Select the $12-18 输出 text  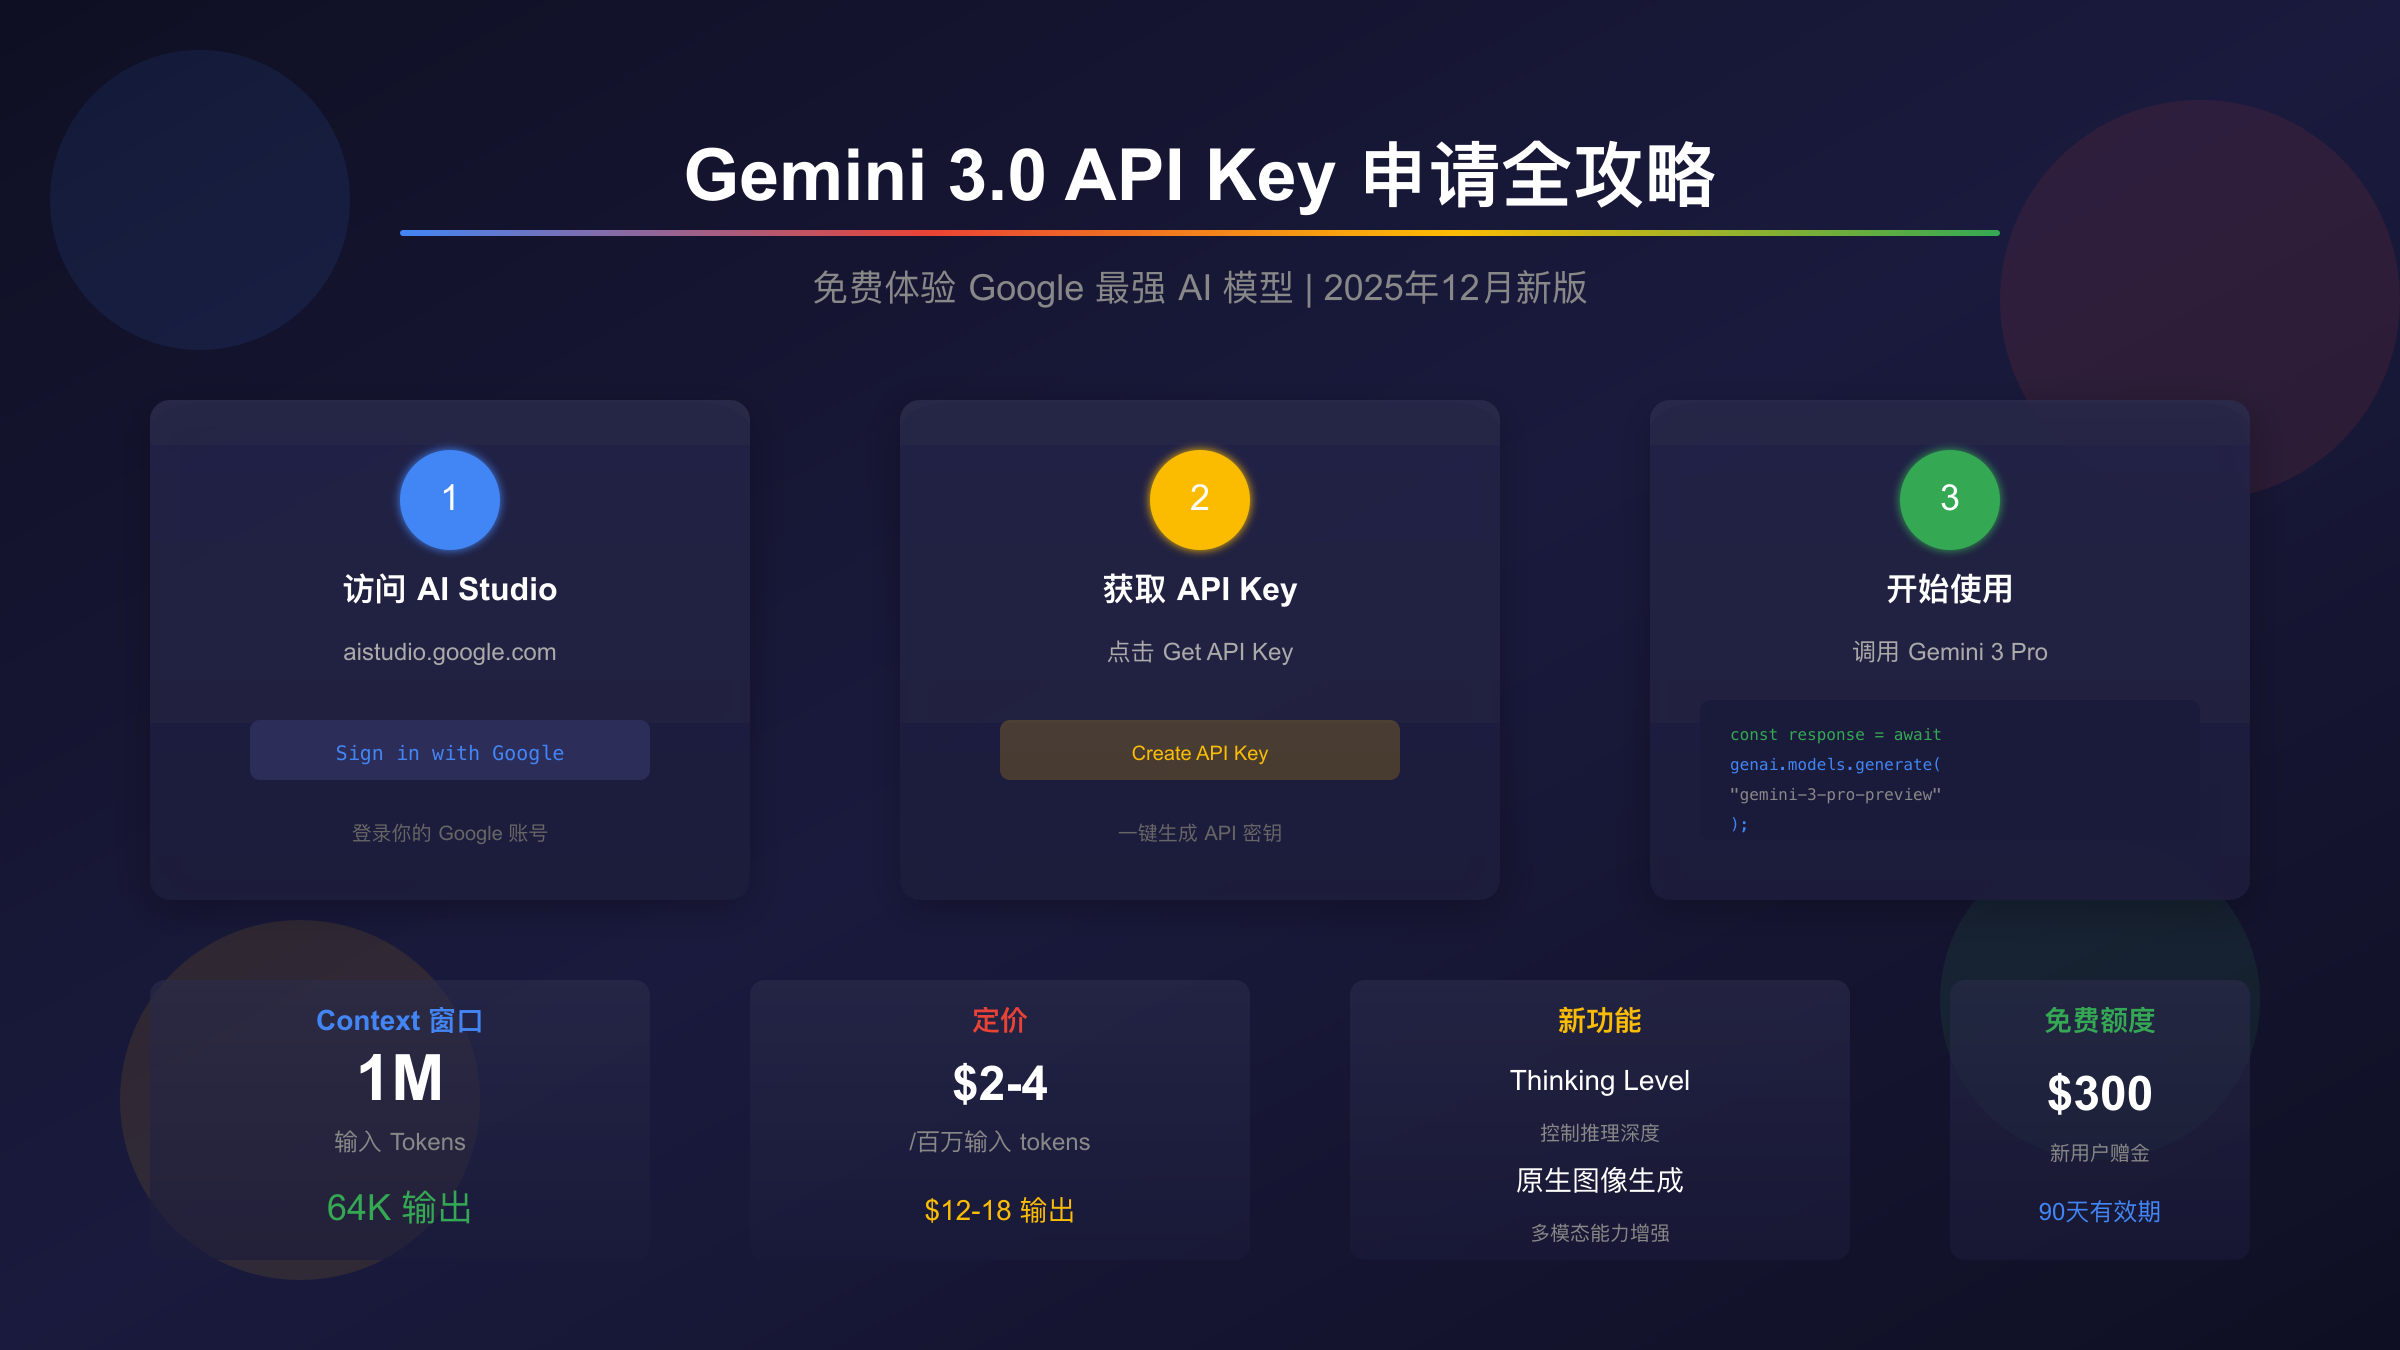pos(1000,1211)
